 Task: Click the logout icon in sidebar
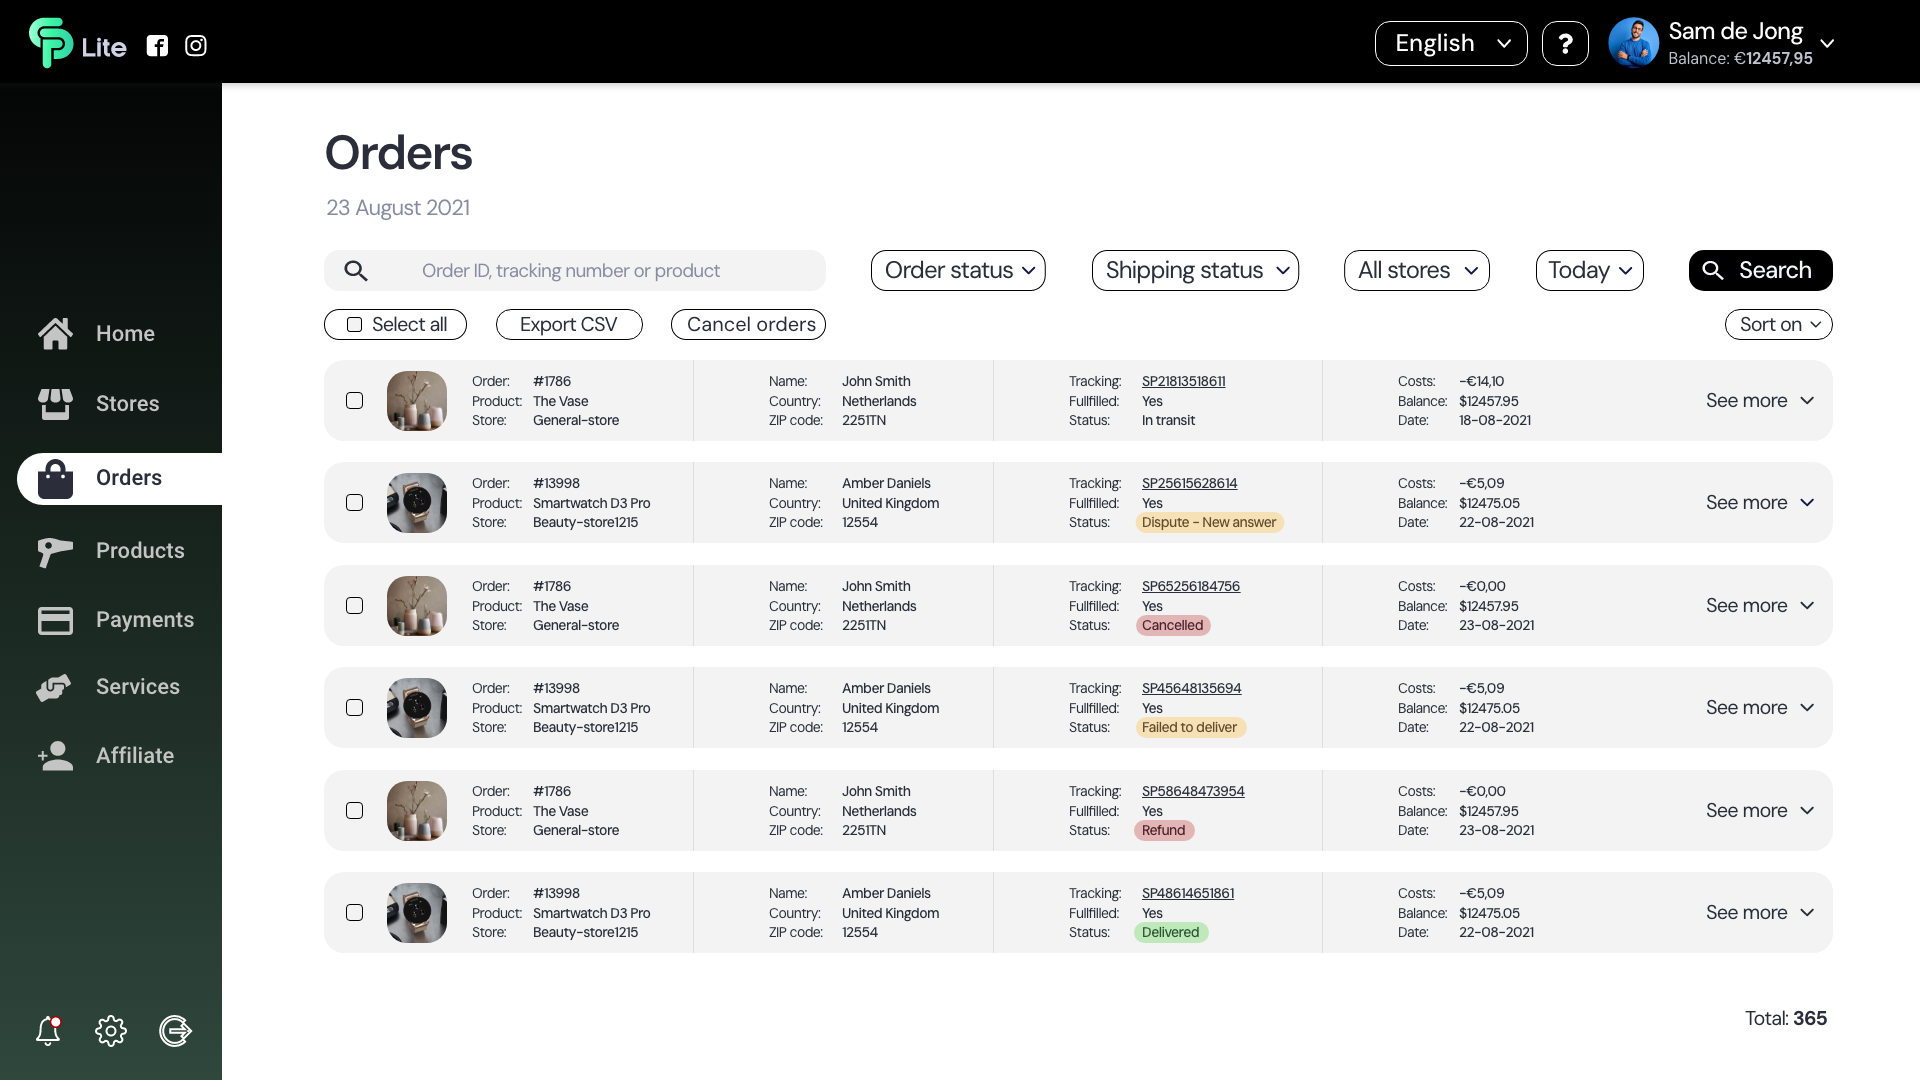point(175,1030)
